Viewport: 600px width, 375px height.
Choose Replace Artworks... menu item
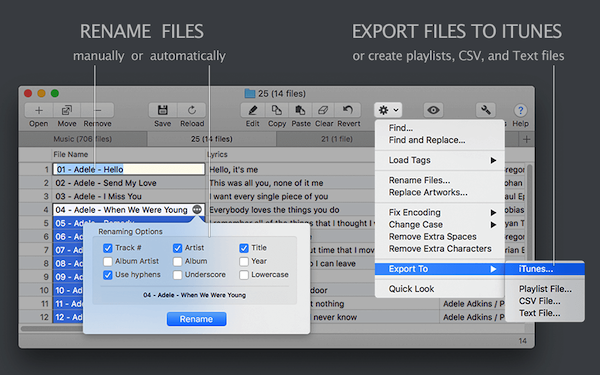(440, 192)
